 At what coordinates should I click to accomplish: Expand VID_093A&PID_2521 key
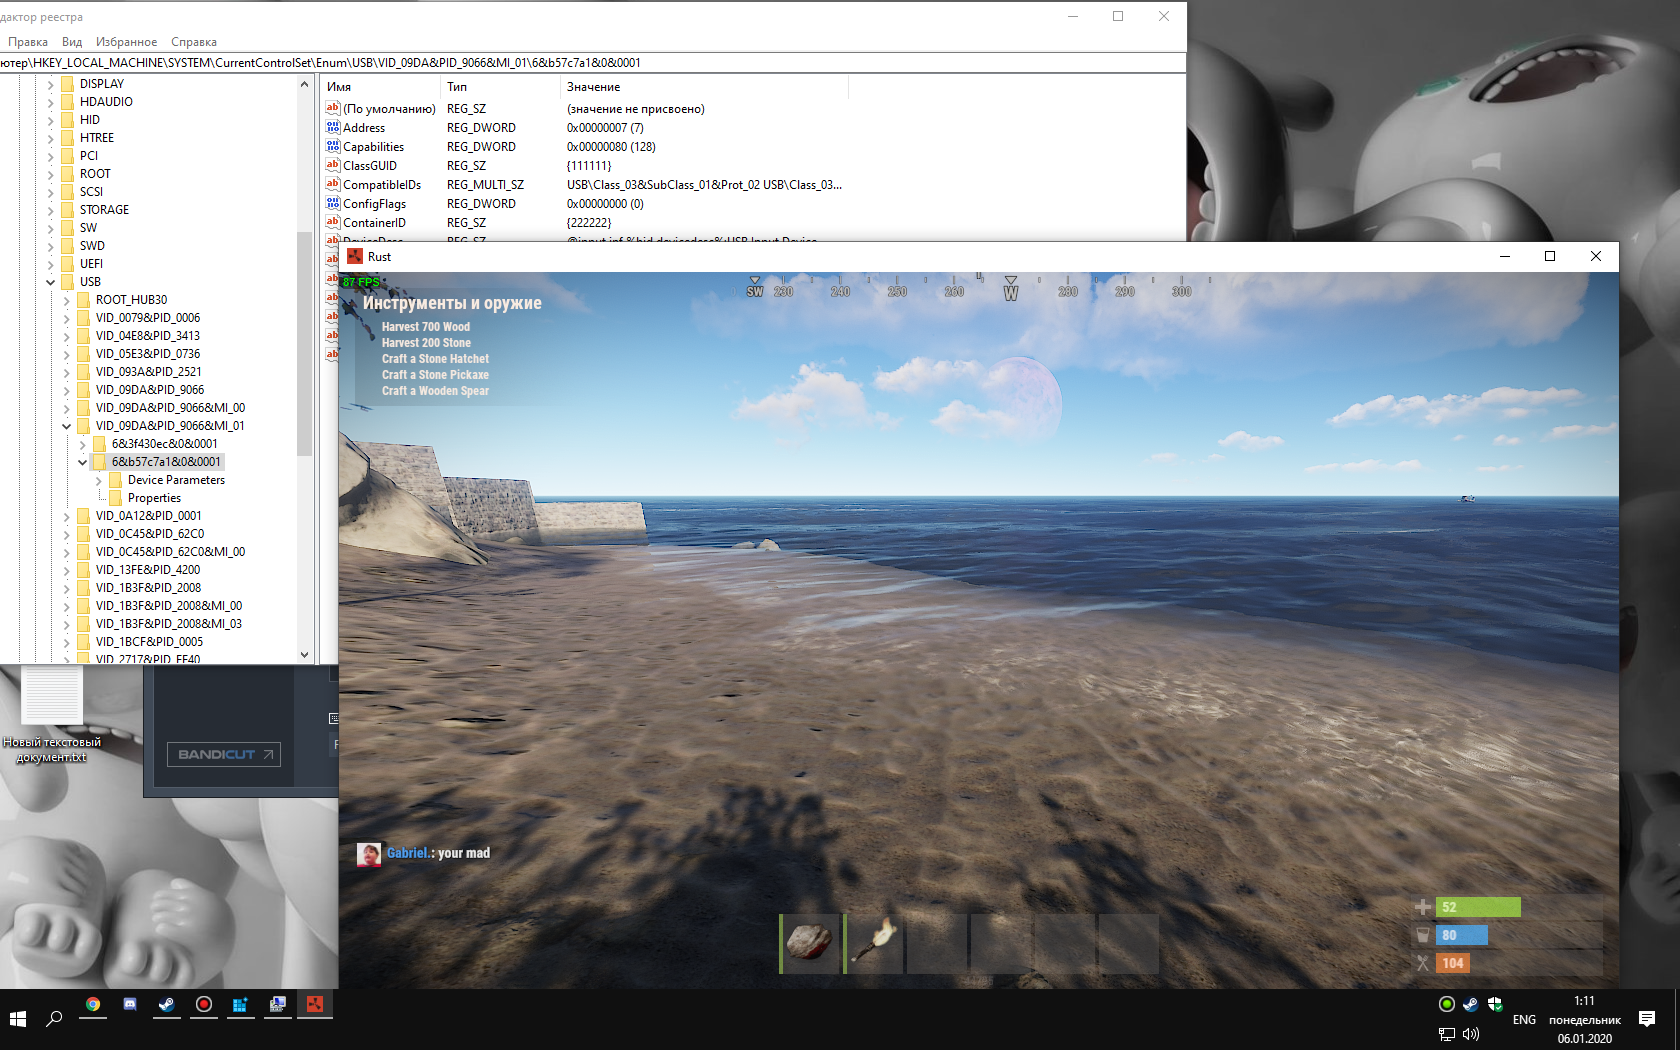[67, 372]
